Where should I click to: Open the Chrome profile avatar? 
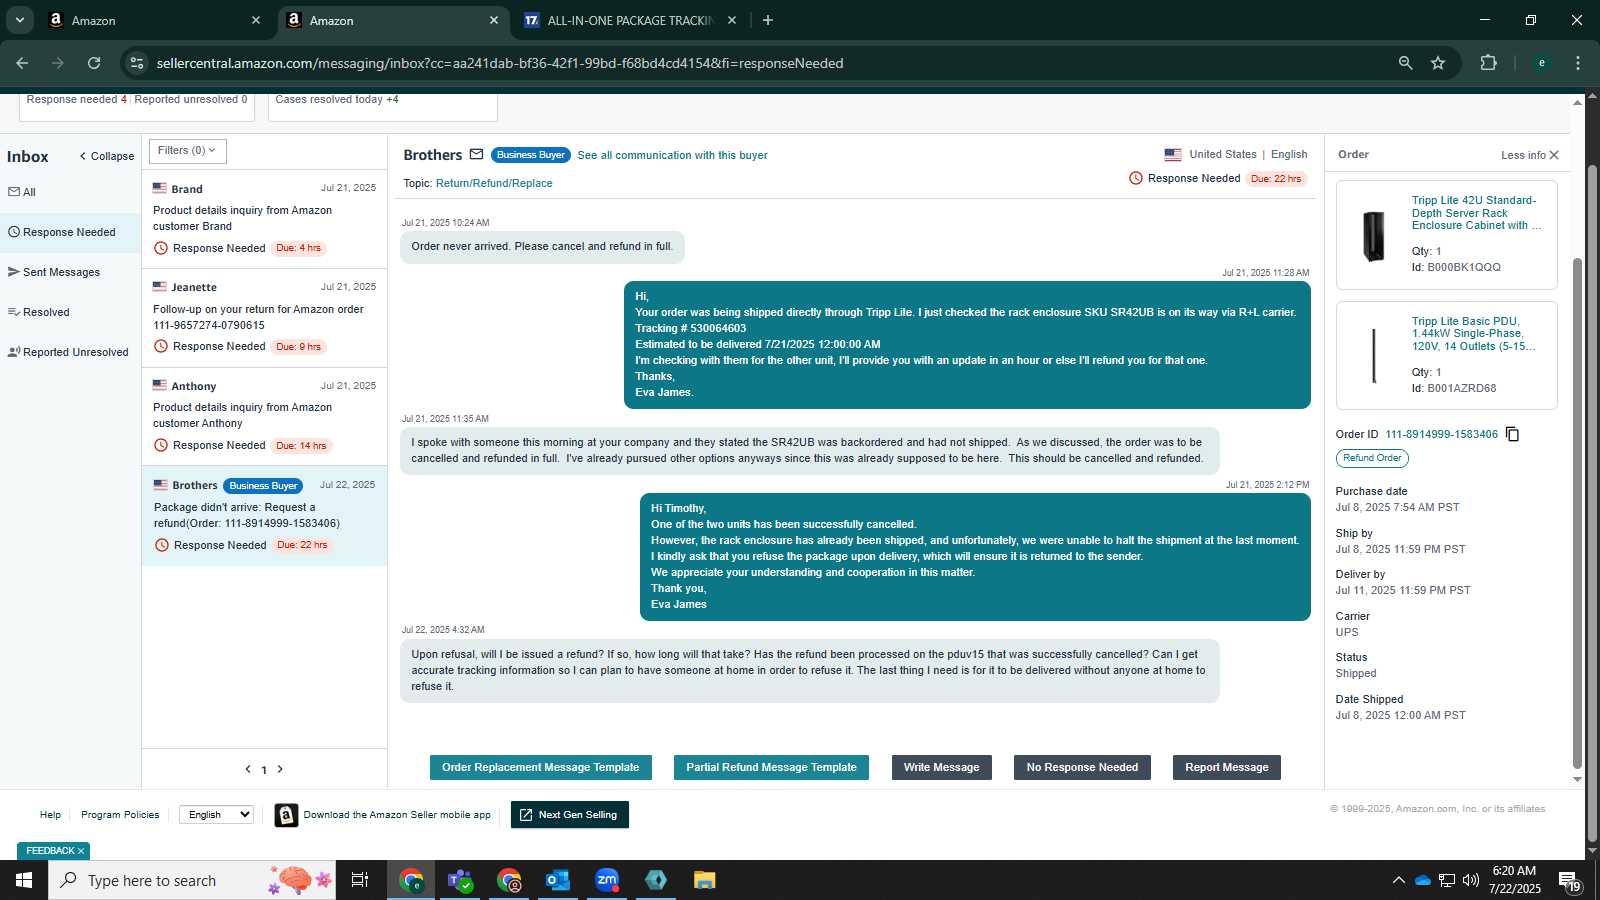[1541, 63]
